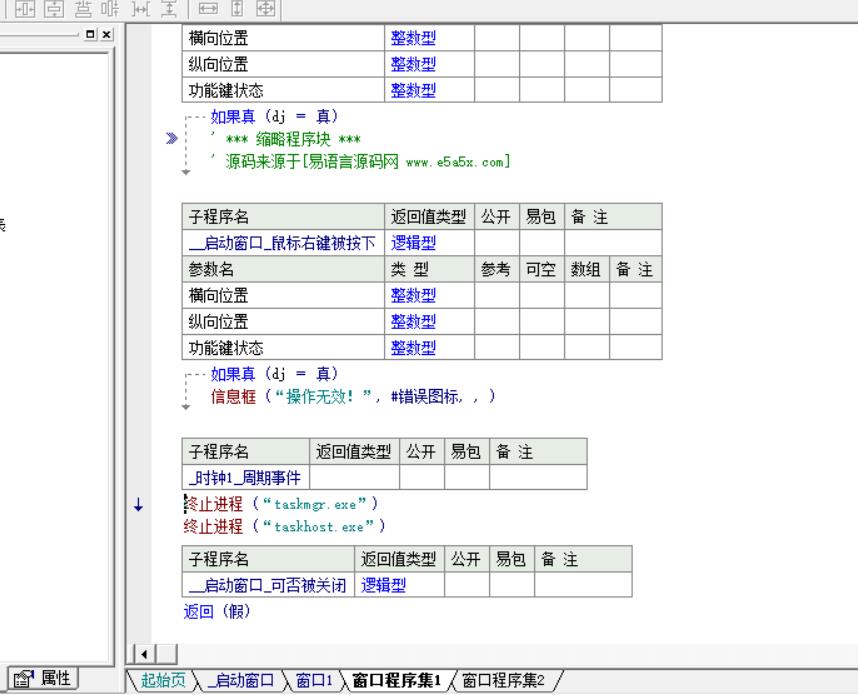Click the align right edges toolbar icon

[x=111, y=8]
